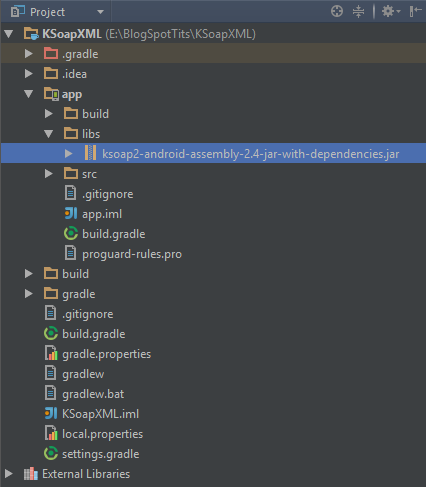Expand the gradle folder arrow

(x=29, y=294)
